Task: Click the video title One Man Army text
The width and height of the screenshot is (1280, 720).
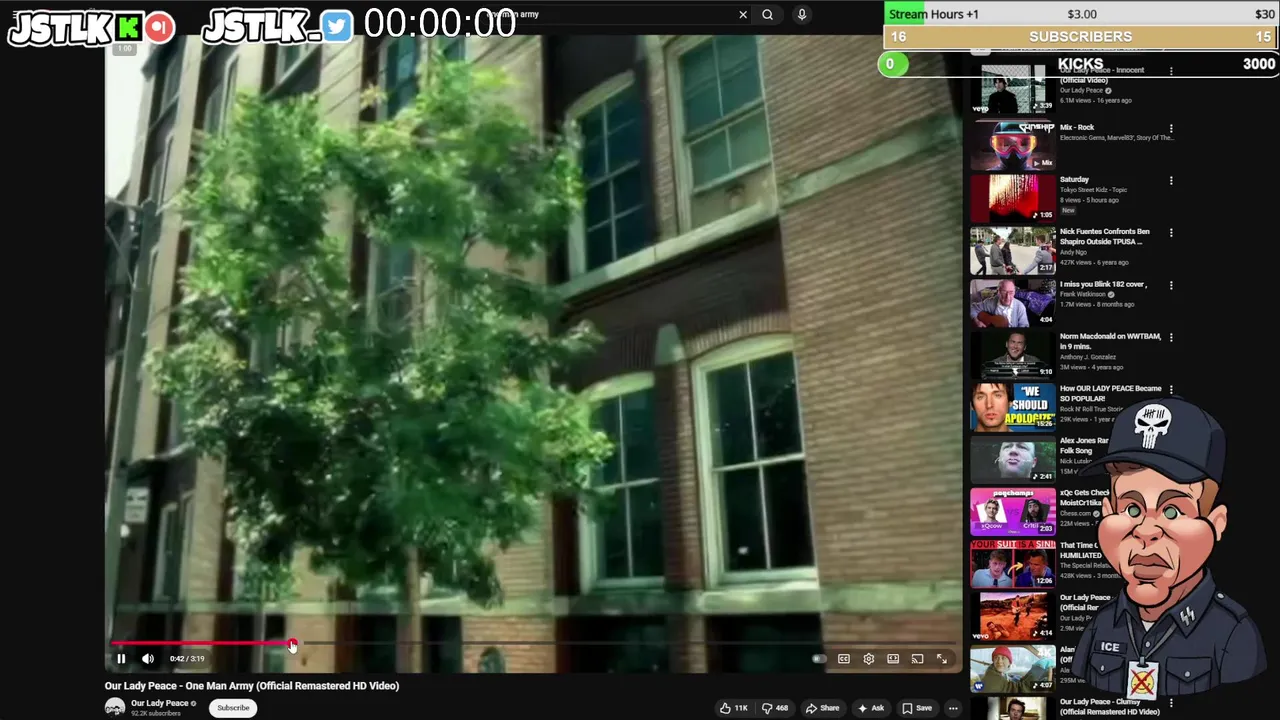Action: click(x=252, y=686)
